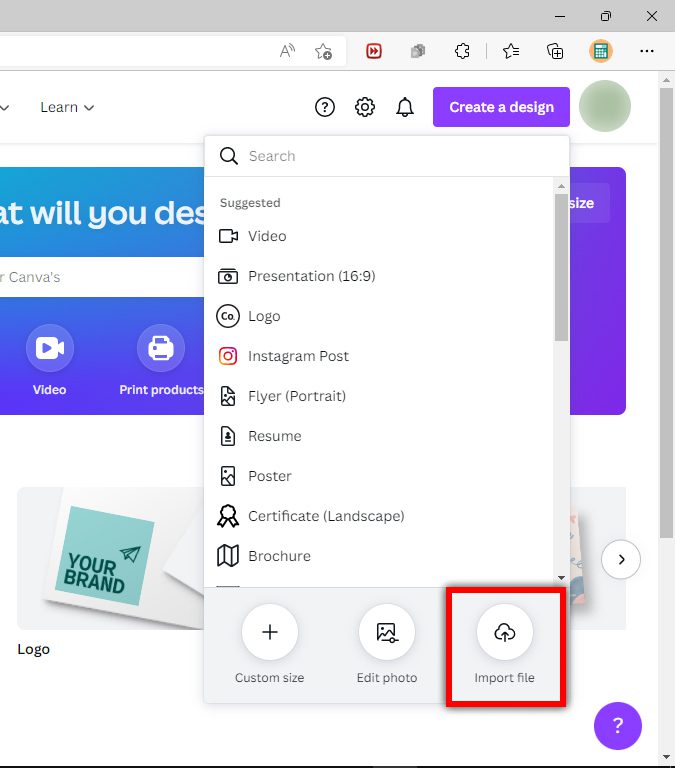
Task: Click the dropdown list scroll up arrow
Action: click(x=561, y=186)
